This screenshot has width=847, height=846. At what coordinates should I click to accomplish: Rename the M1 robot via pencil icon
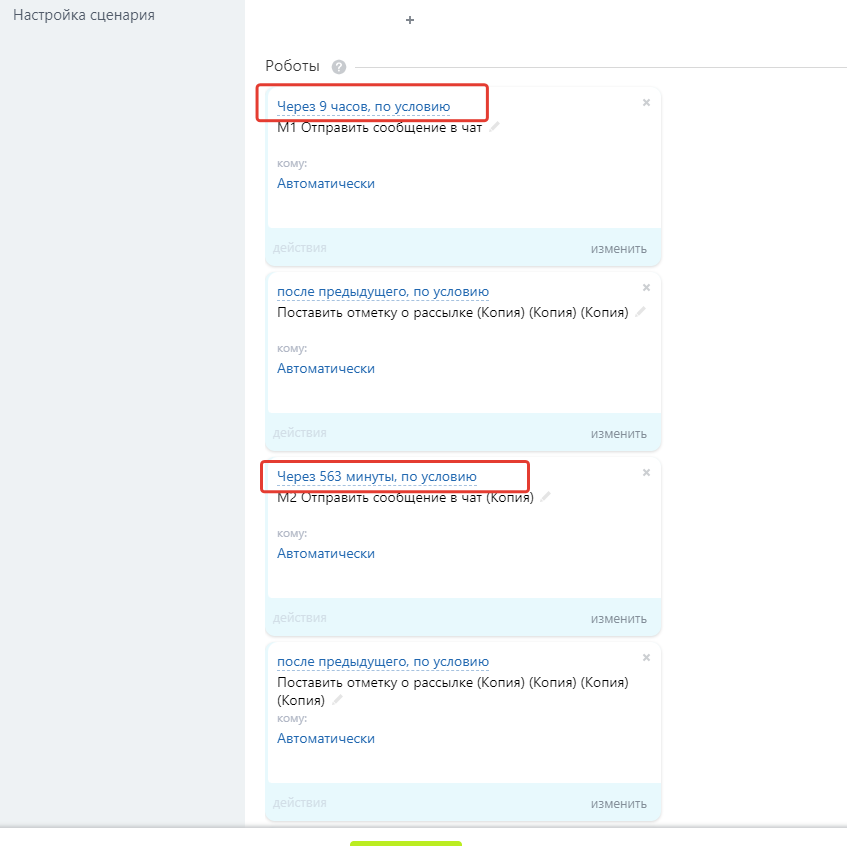click(x=494, y=127)
